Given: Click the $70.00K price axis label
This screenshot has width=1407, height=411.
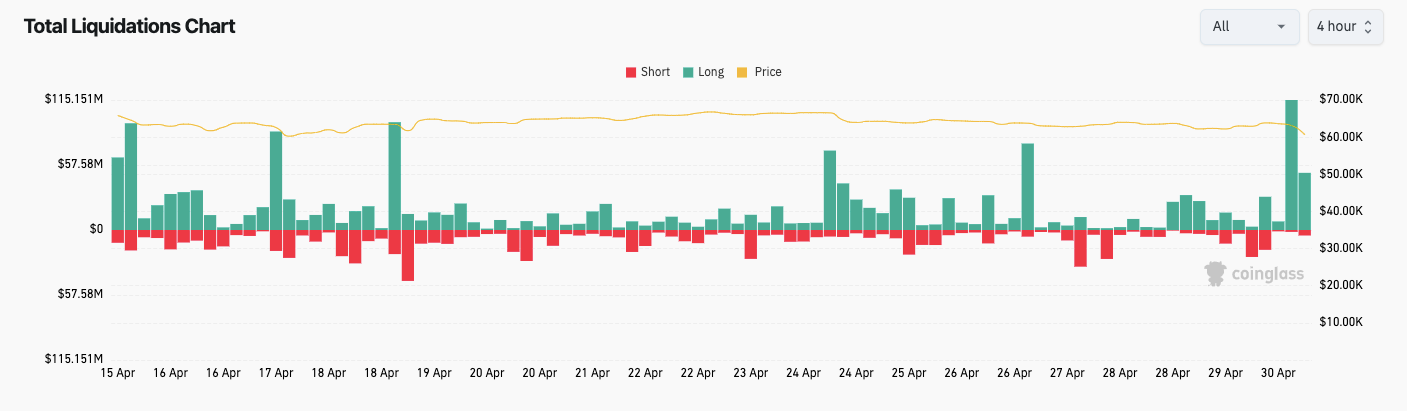Looking at the screenshot, I should (1340, 99).
